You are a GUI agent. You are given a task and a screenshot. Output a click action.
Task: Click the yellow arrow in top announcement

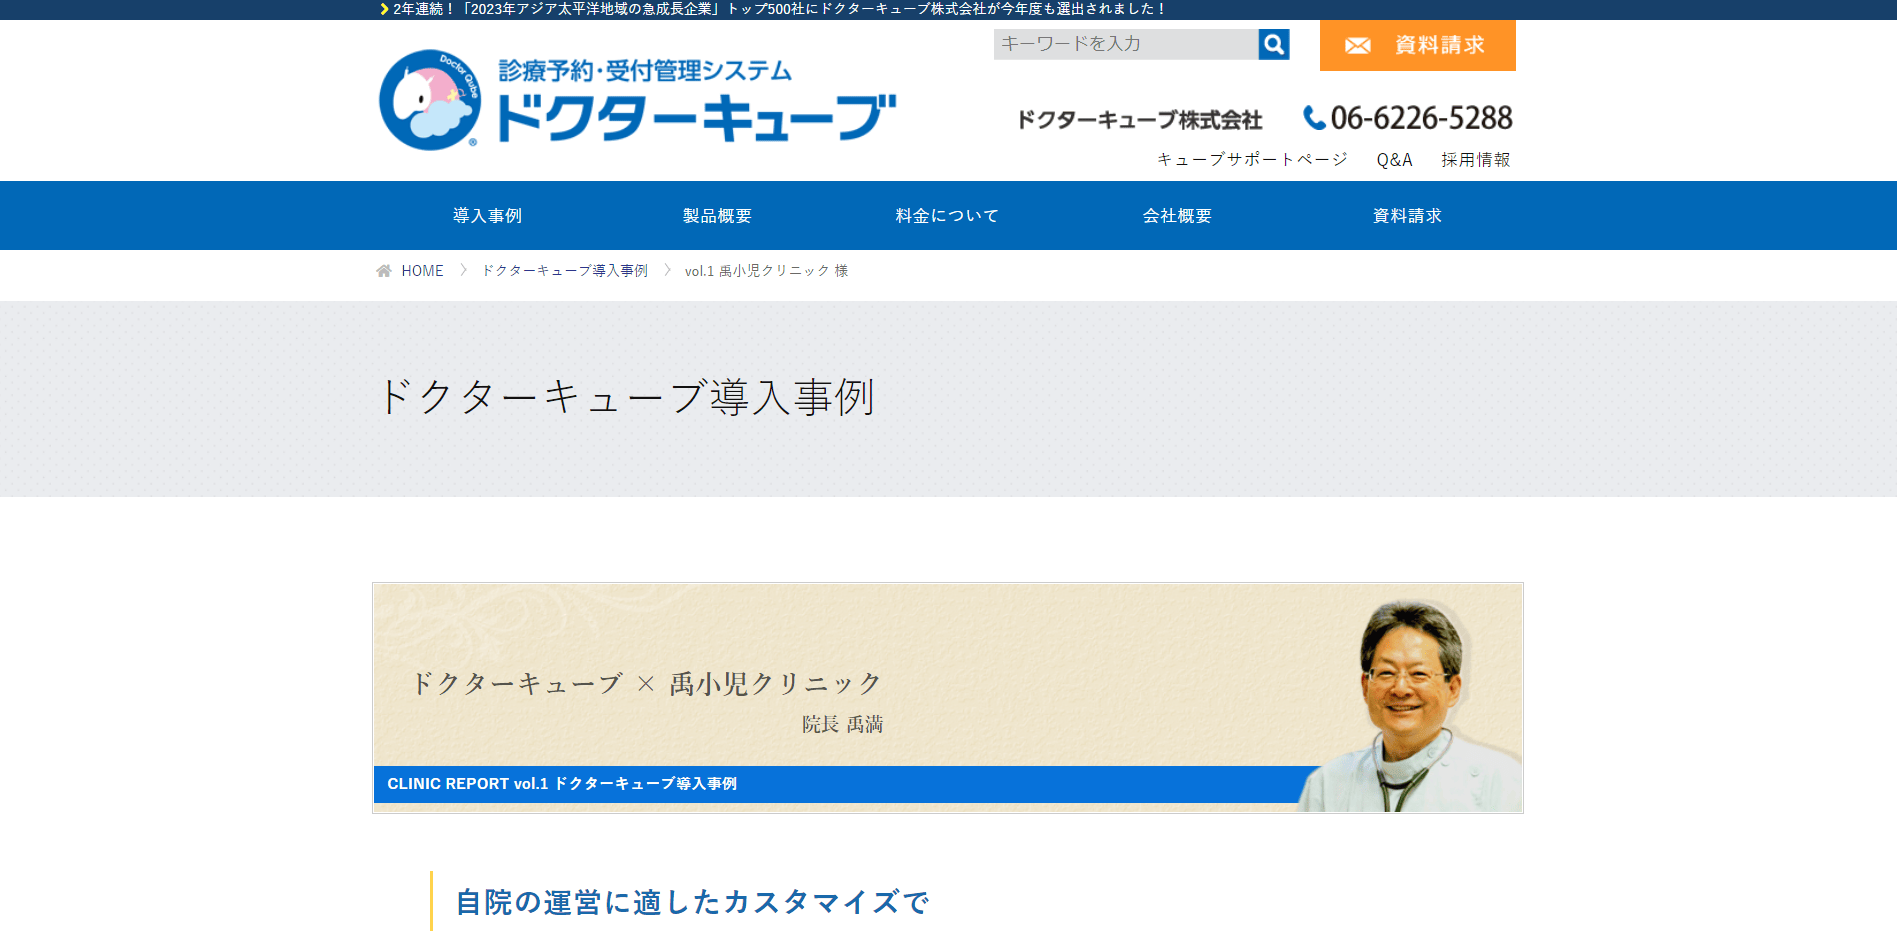tap(384, 9)
